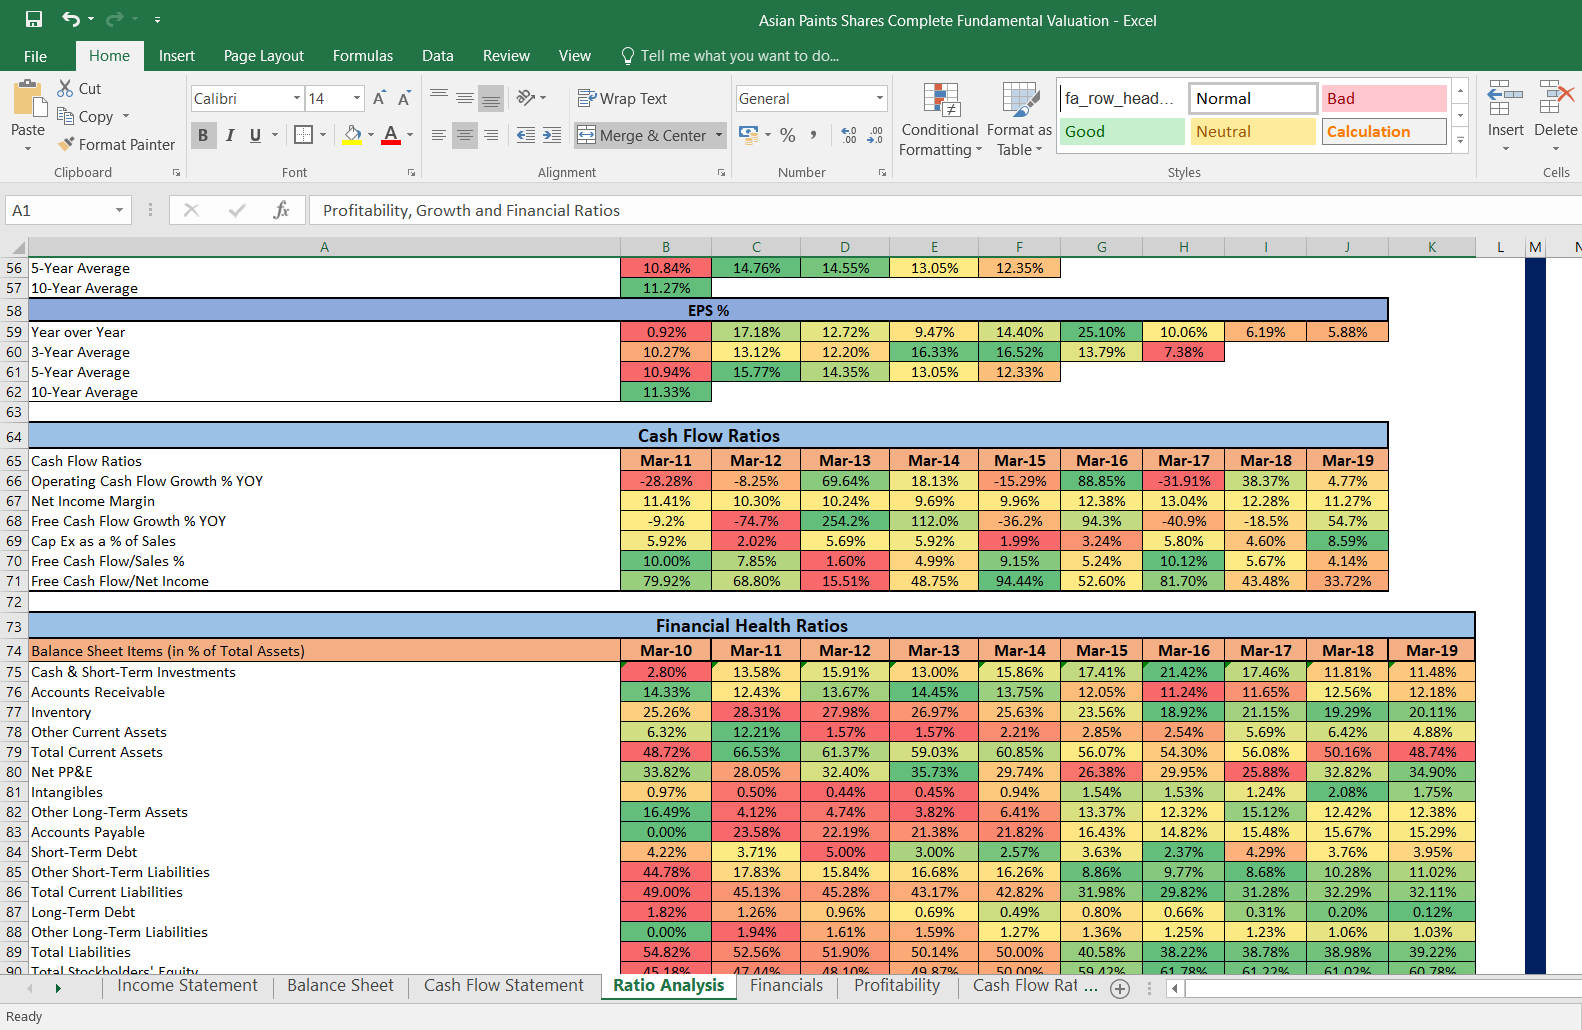Click Merge & Center button

click(x=642, y=135)
